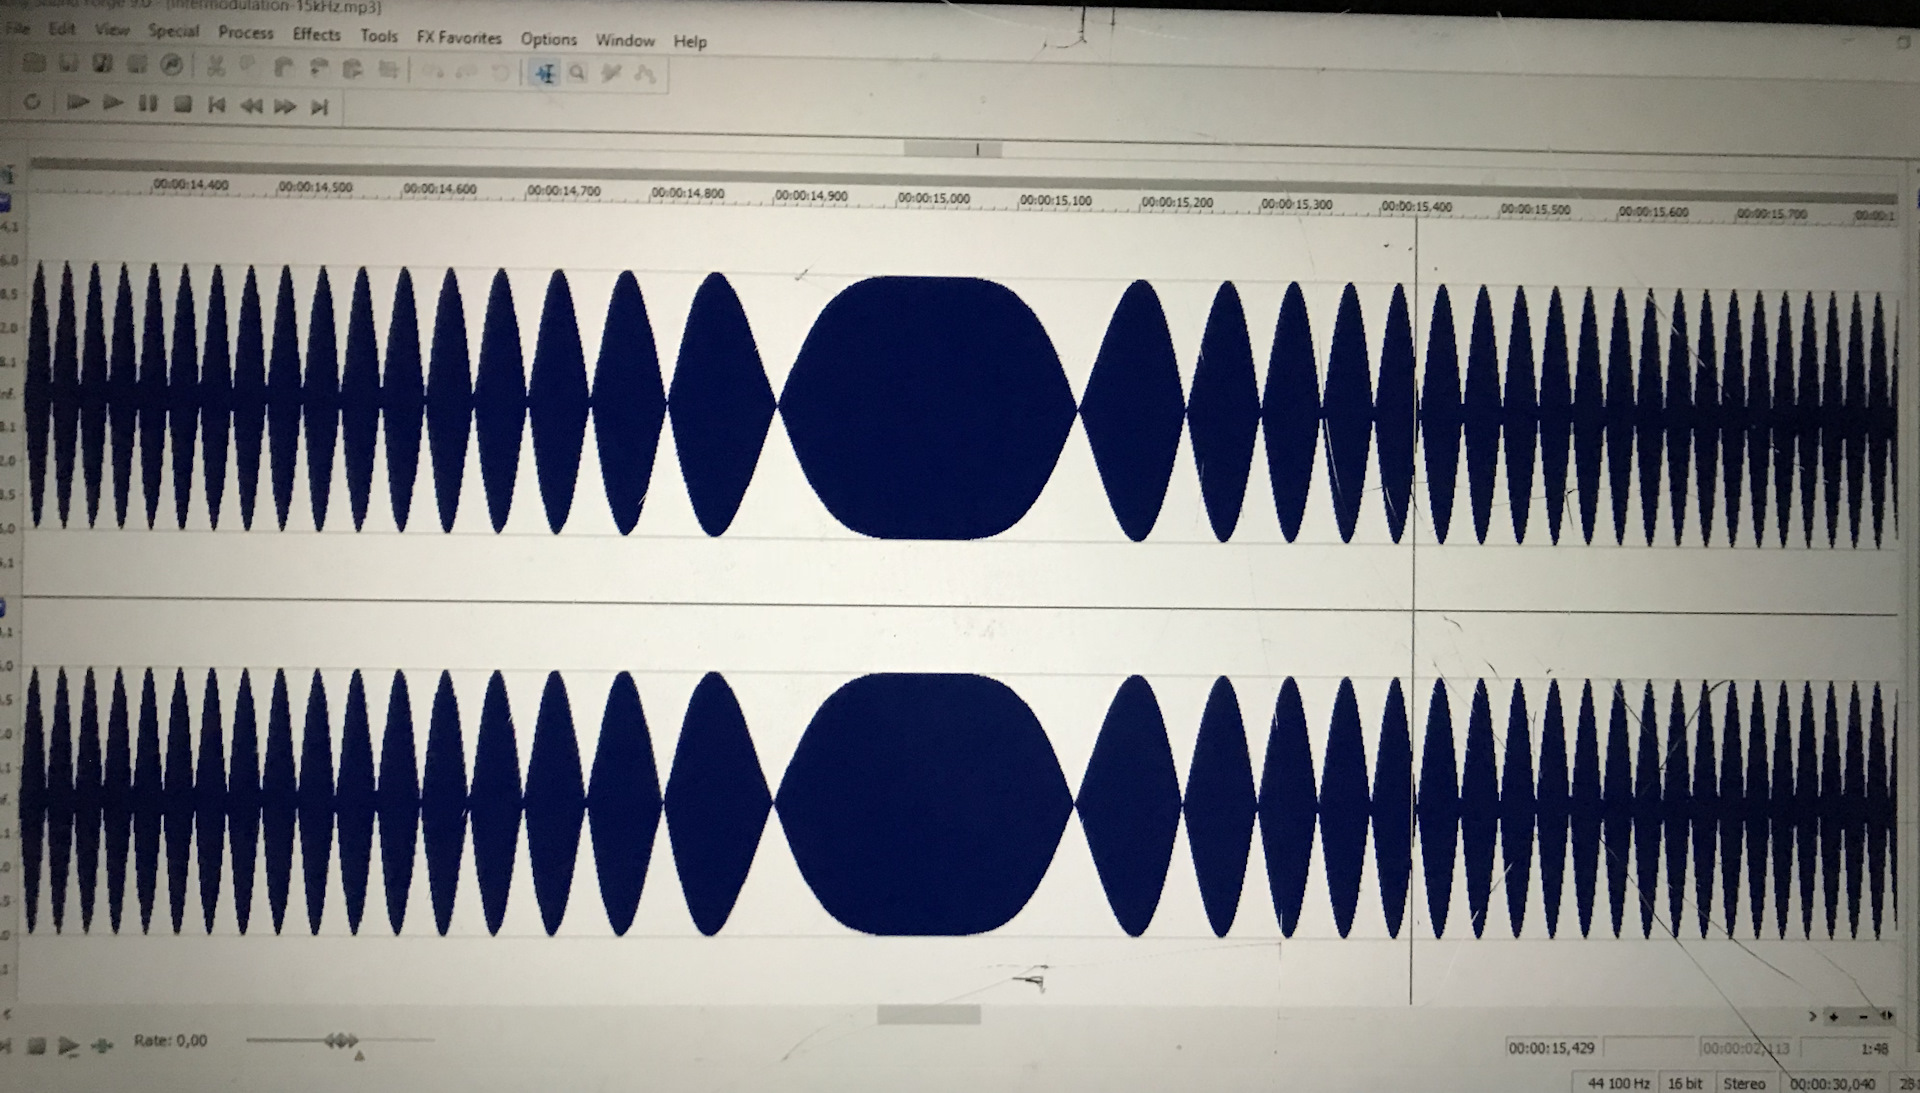The image size is (1920, 1093).
Task: Click the Play Clipboard toolbar icon
Action: tap(352, 69)
